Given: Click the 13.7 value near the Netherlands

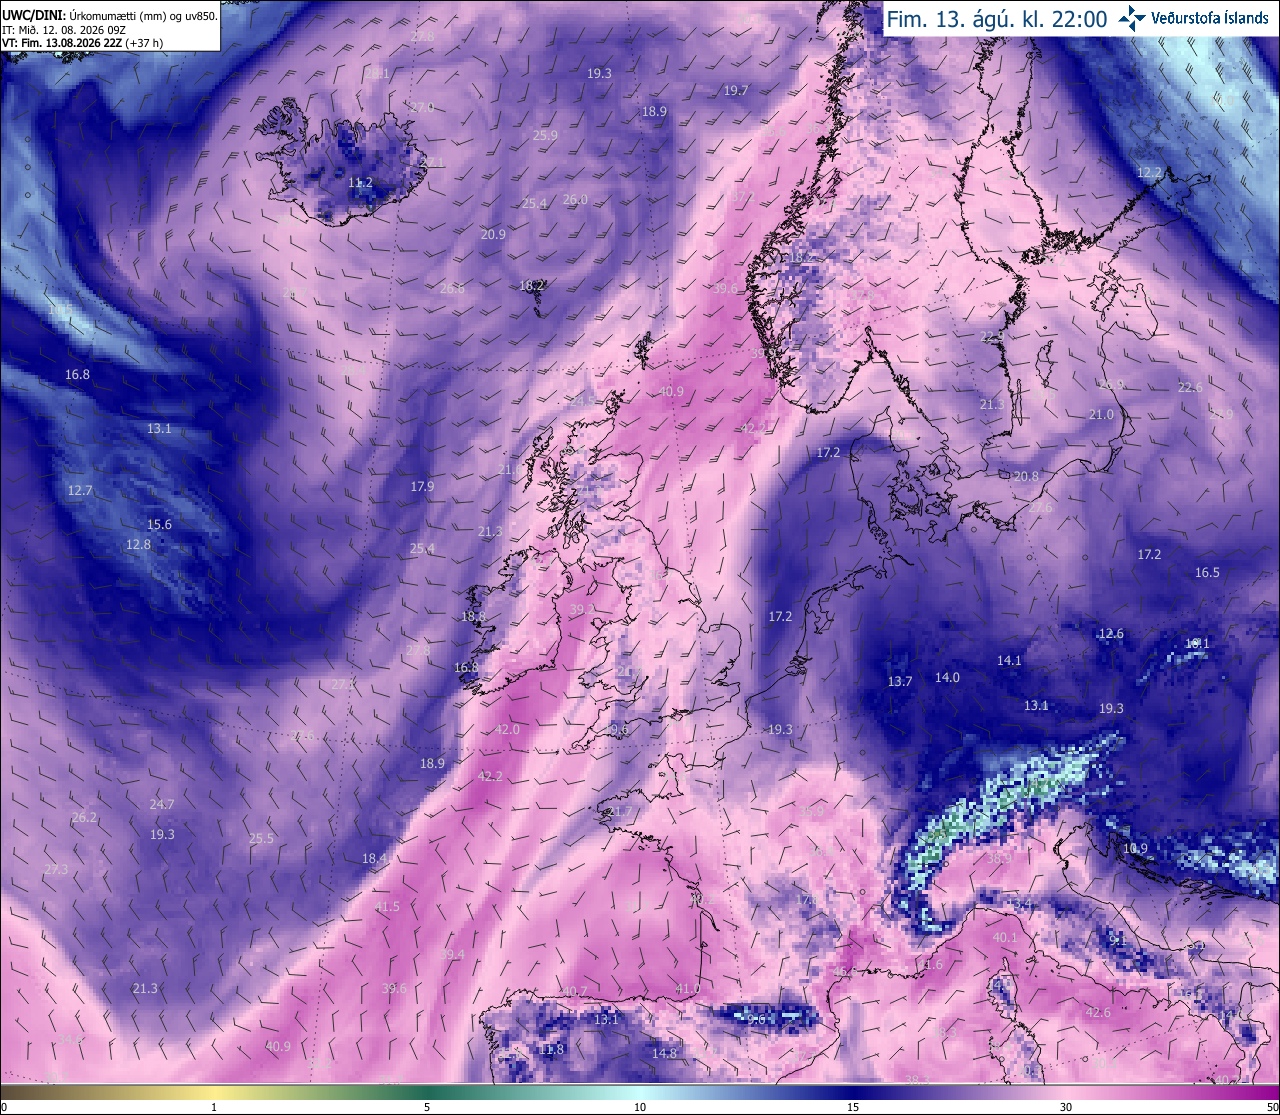Looking at the screenshot, I should point(900,682).
